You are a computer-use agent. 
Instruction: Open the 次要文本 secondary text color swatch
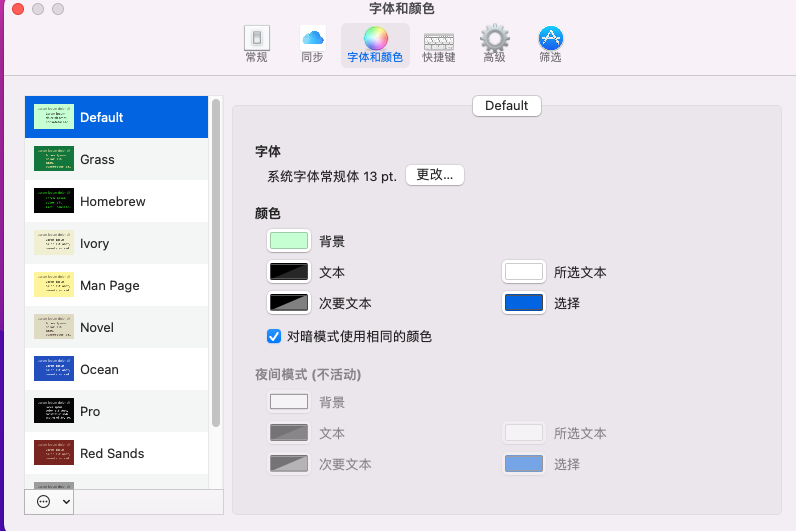coord(288,303)
